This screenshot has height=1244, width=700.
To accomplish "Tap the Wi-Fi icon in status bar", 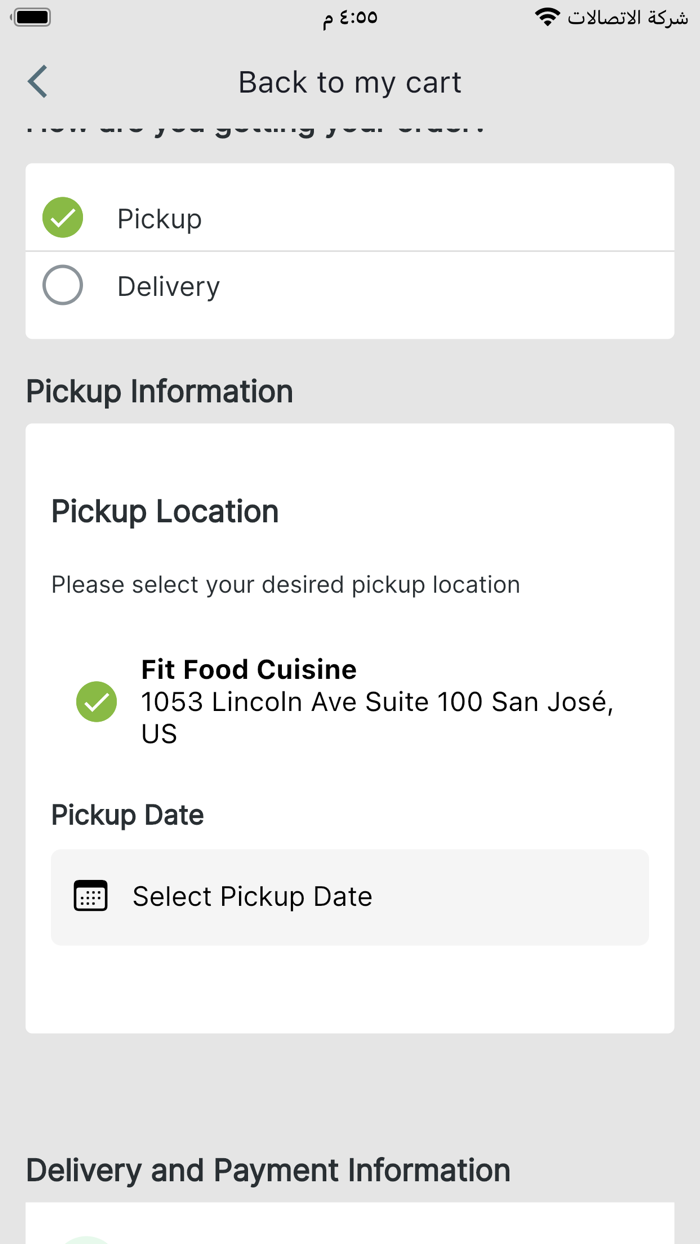I will [547, 18].
